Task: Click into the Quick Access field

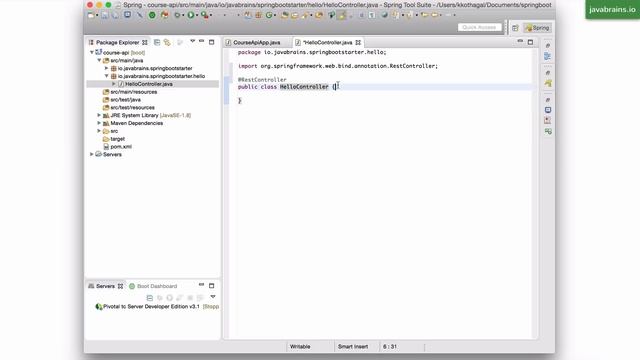Action: (x=479, y=27)
